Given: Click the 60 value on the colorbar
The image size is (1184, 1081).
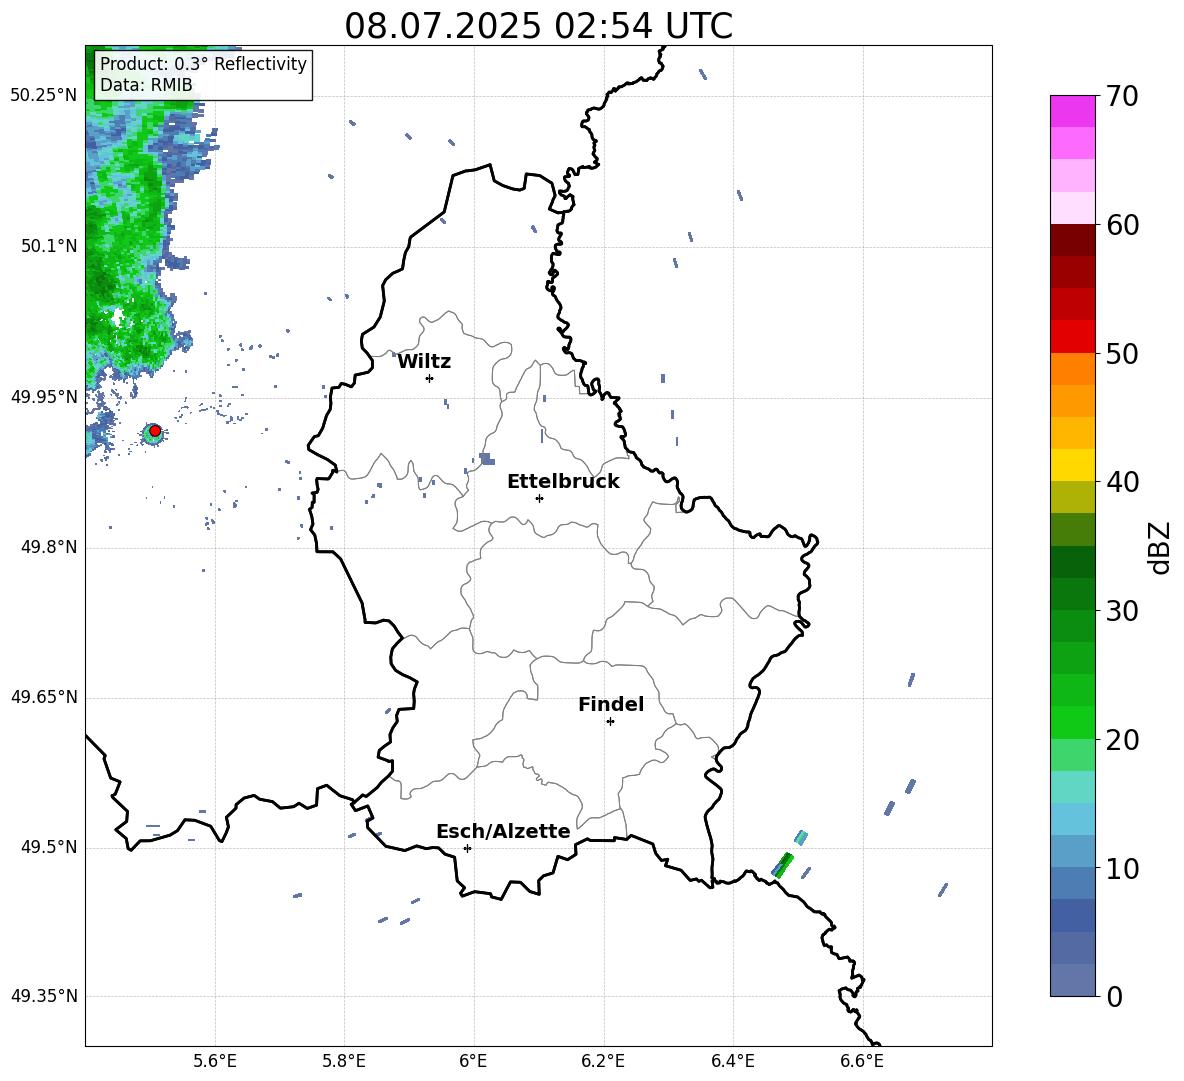Looking at the screenshot, I should [x=1122, y=225].
